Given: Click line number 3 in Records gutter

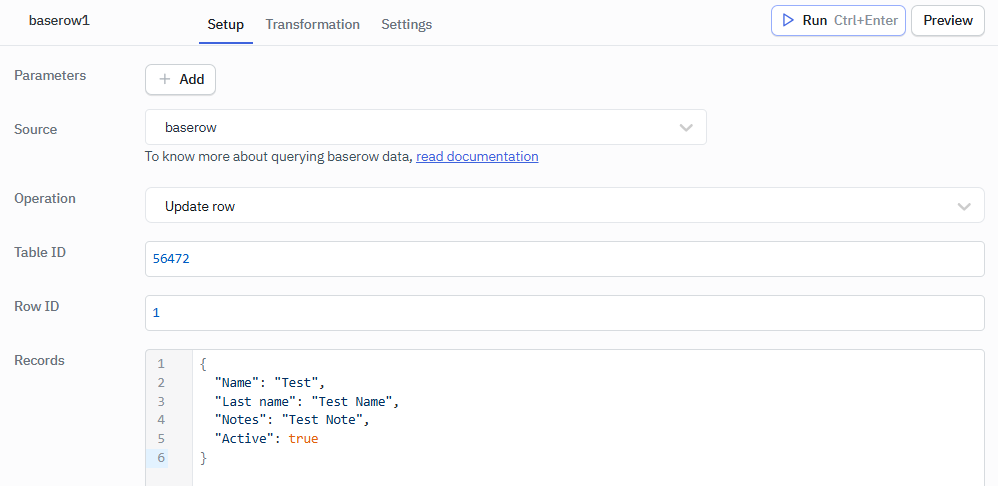Looking at the screenshot, I should [161, 401].
